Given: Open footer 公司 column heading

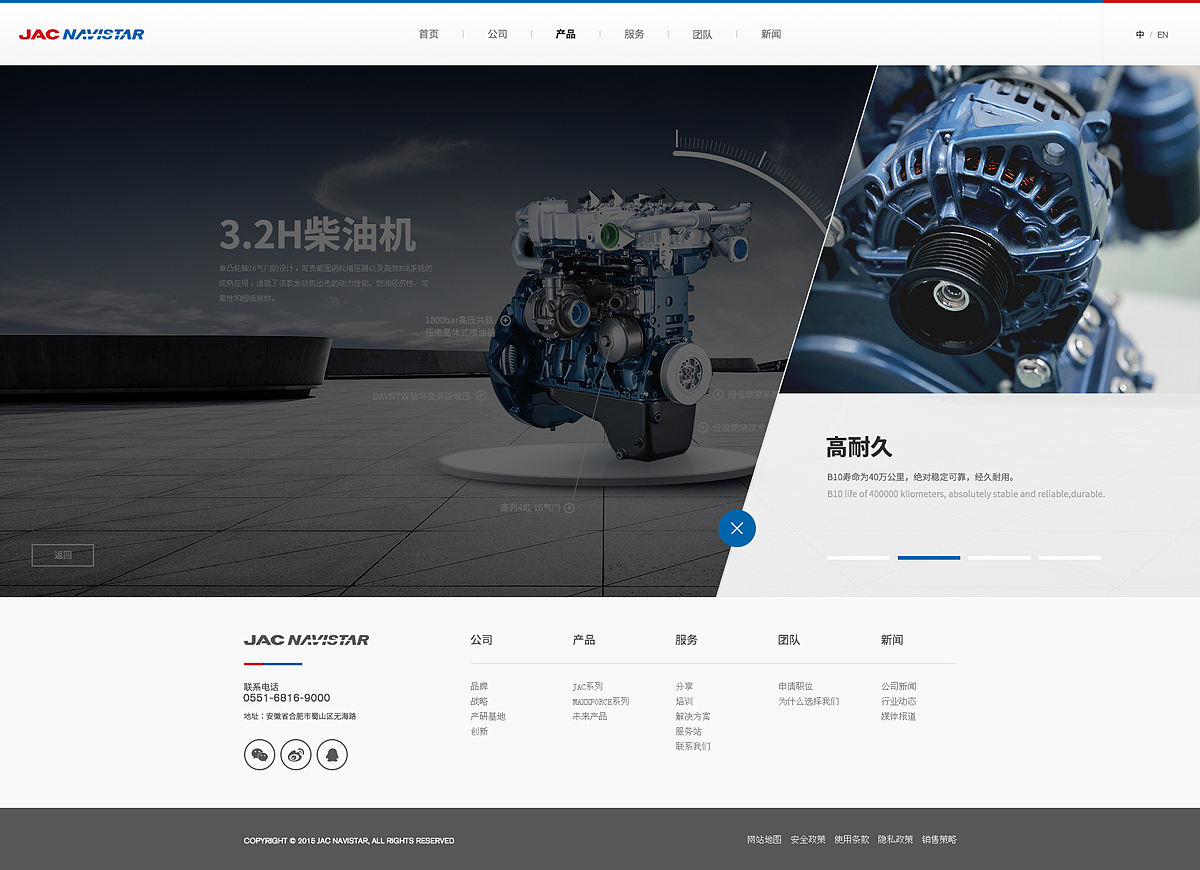Looking at the screenshot, I should [x=482, y=640].
